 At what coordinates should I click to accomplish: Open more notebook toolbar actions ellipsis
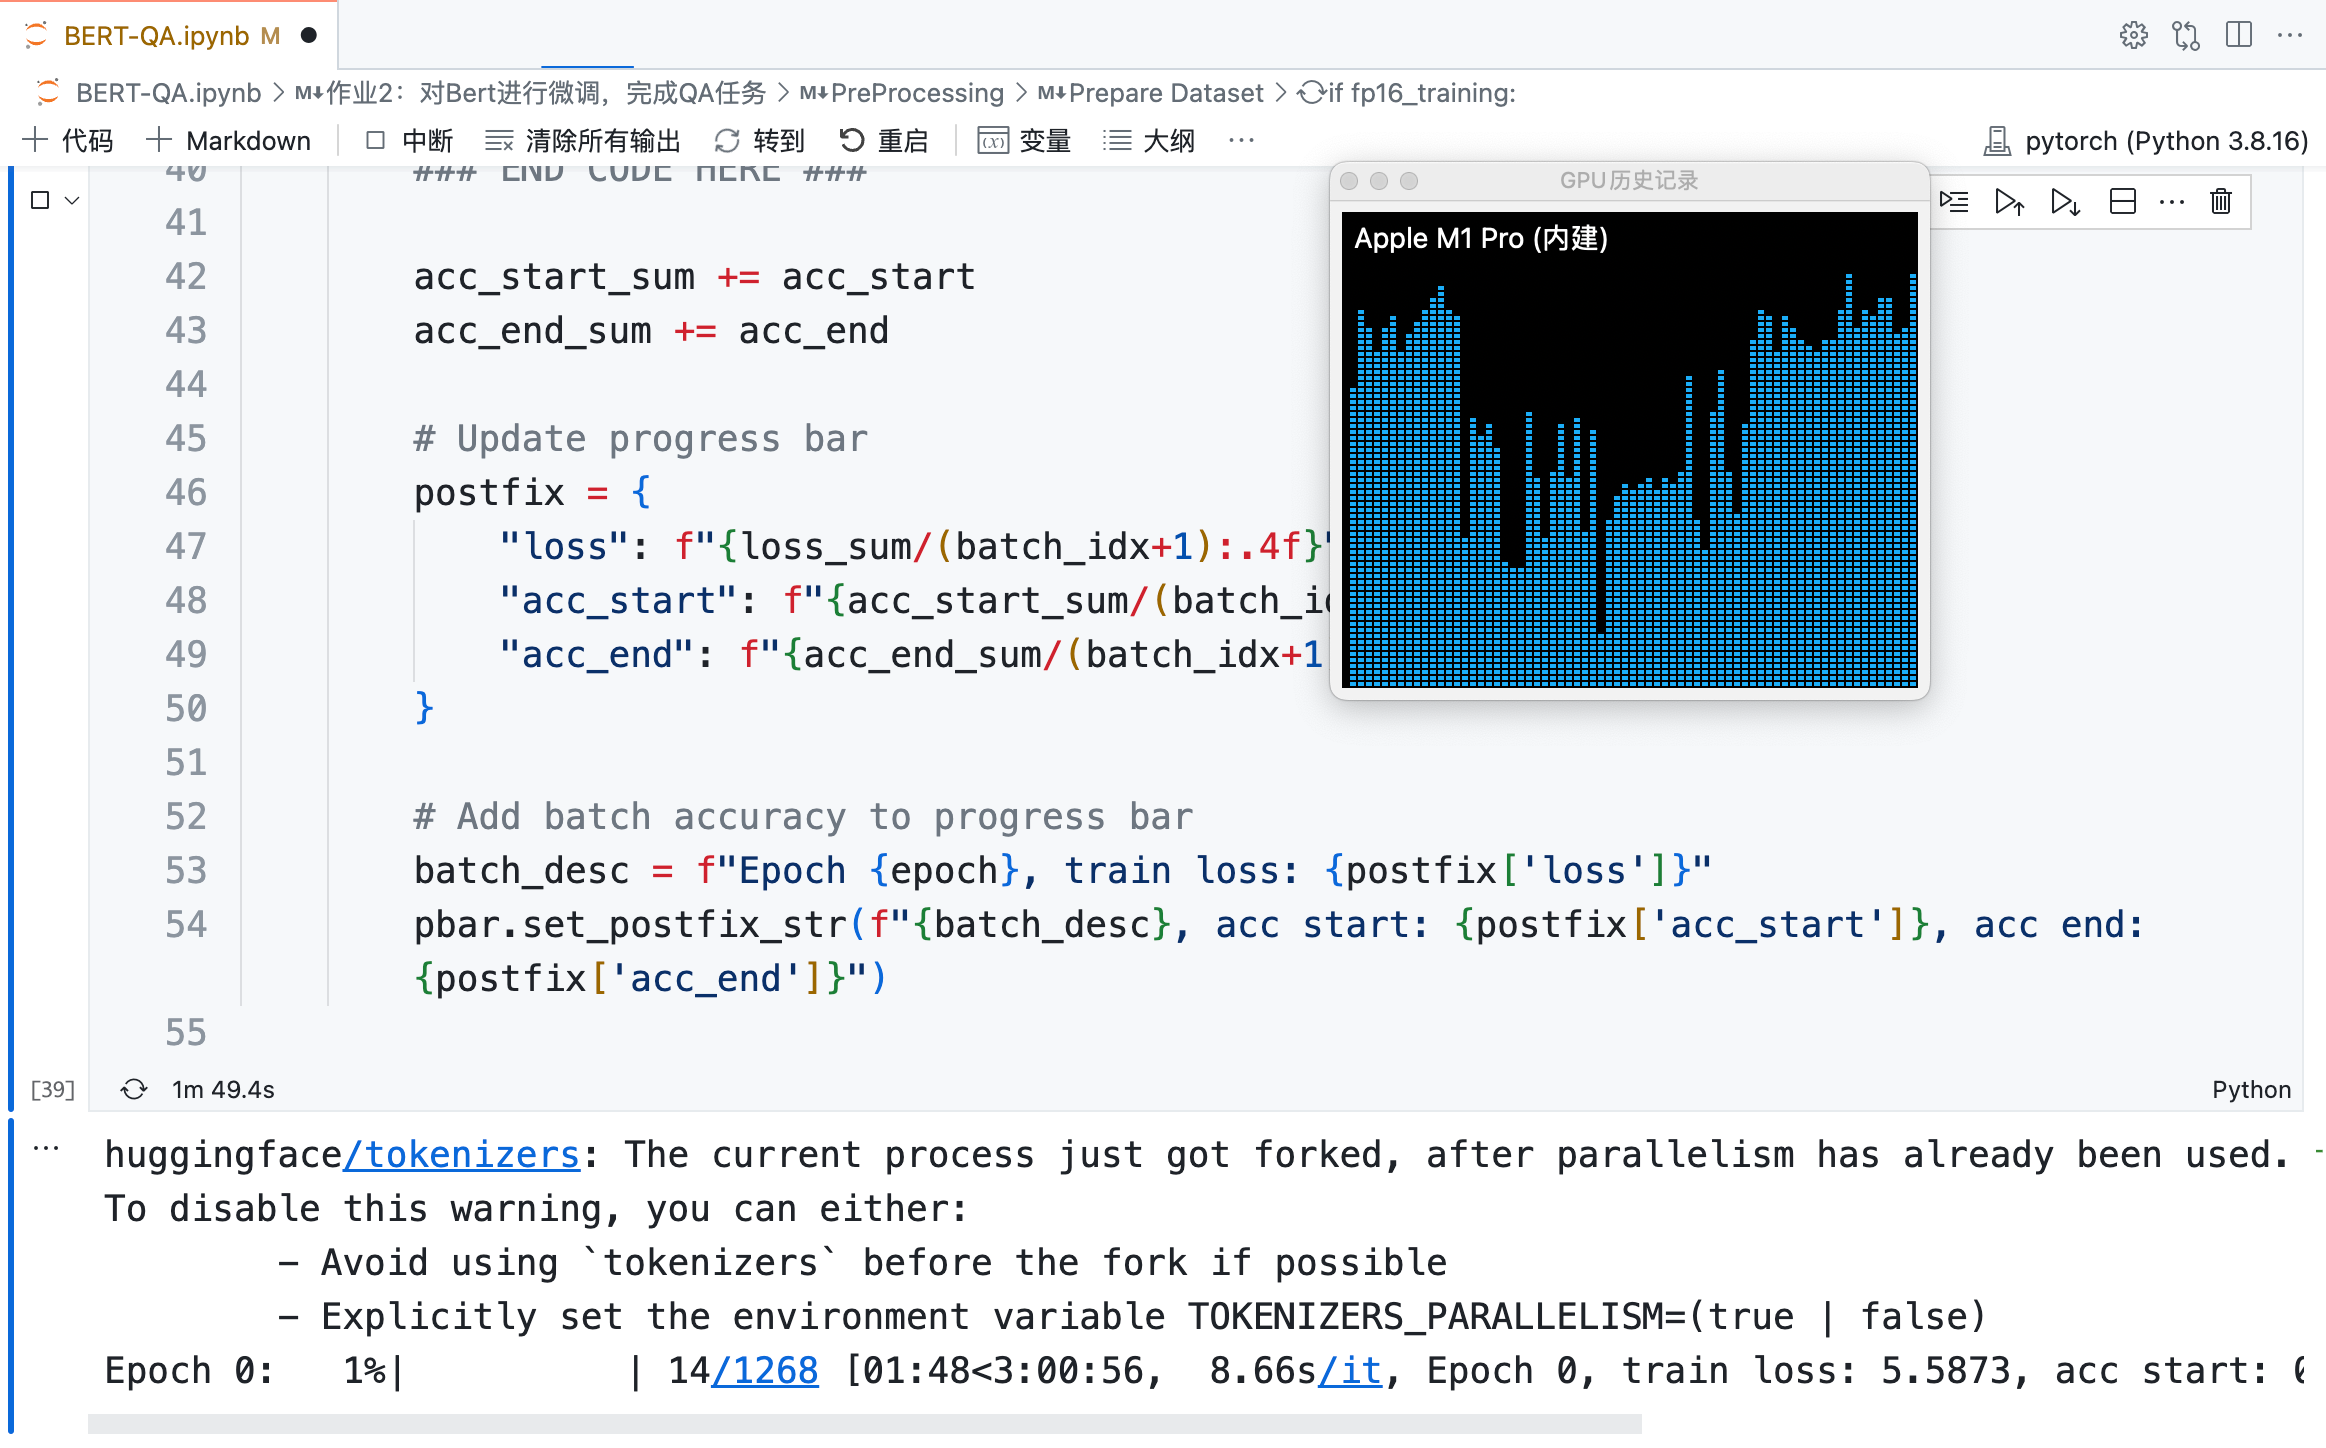click(x=1241, y=141)
